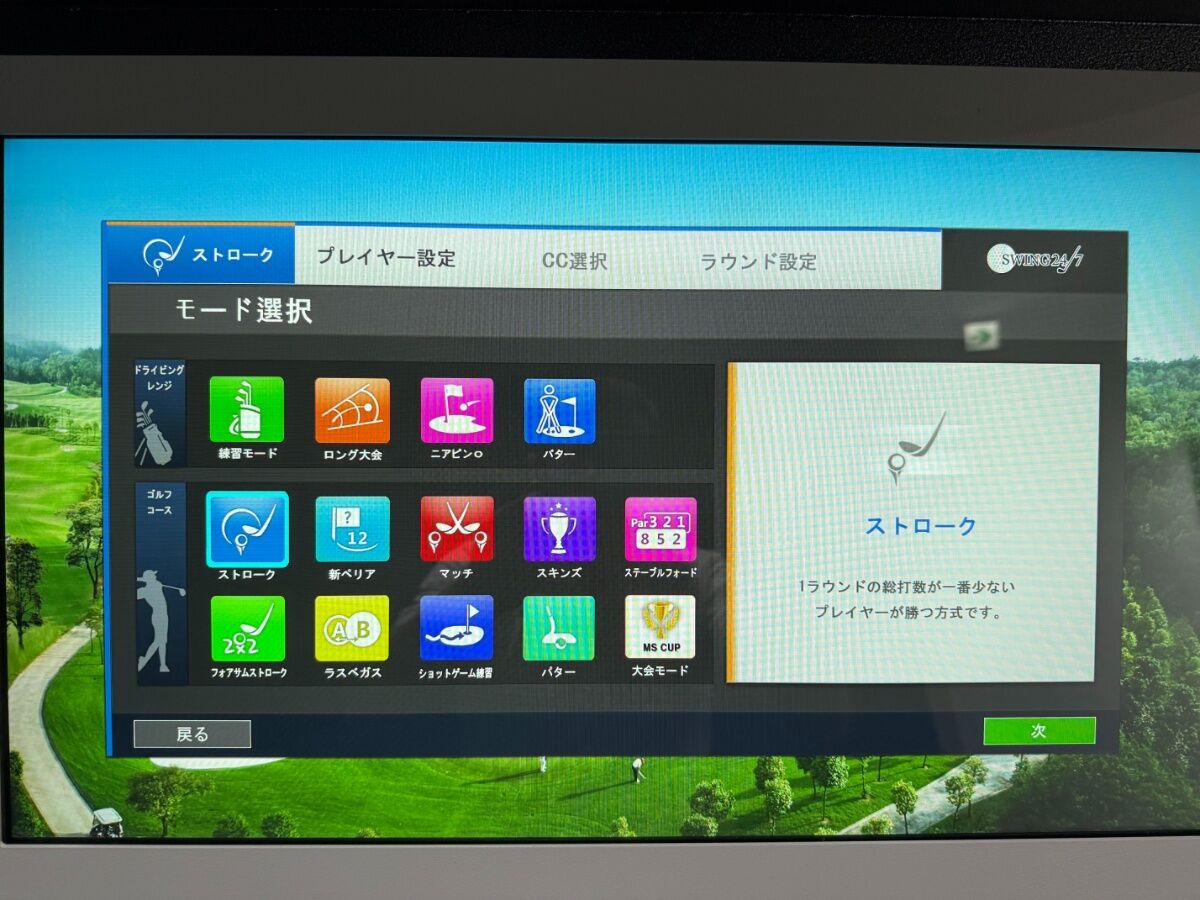1200x900 pixels.
Task: Choose the ロング大会 long drive icon
Action: [x=352, y=410]
